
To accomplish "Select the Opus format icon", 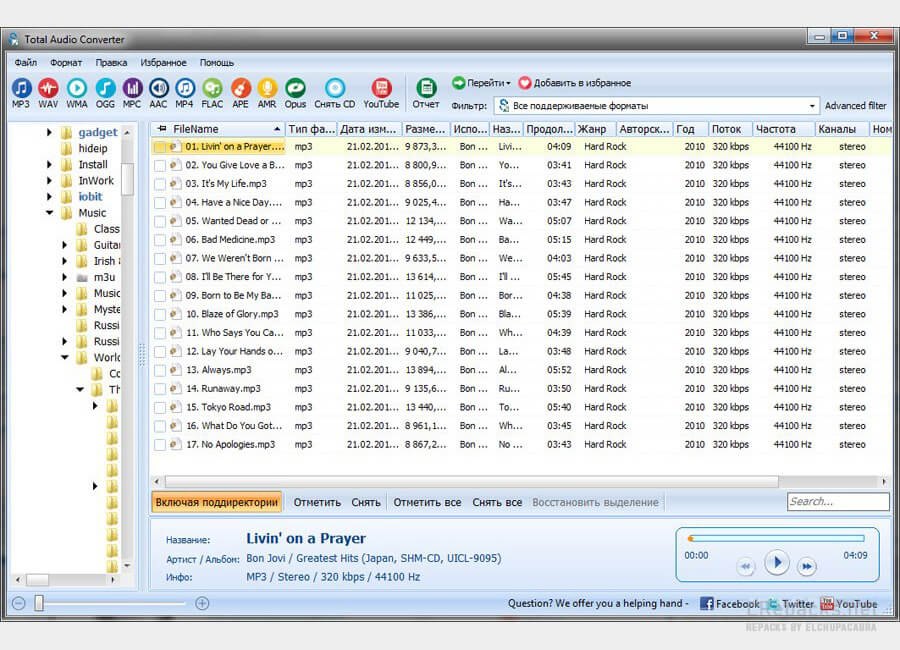I will pyautogui.click(x=295, y=88).
